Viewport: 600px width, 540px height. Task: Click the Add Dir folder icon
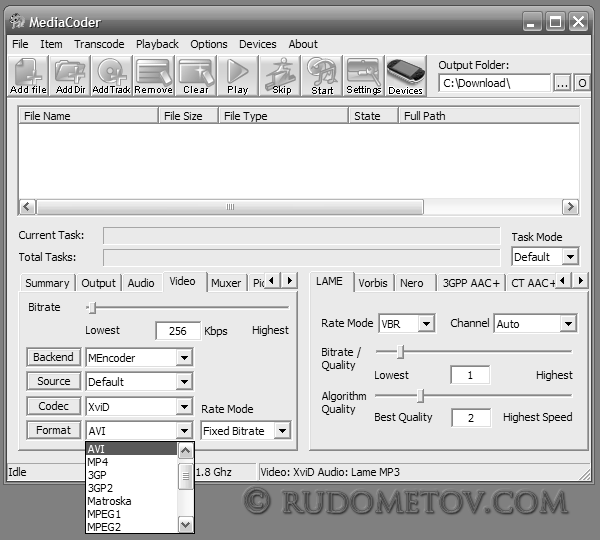tap(70, 76)
